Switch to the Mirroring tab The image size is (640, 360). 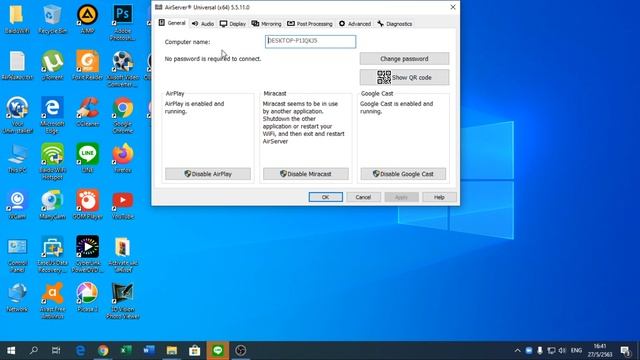[x=267, y=24]
